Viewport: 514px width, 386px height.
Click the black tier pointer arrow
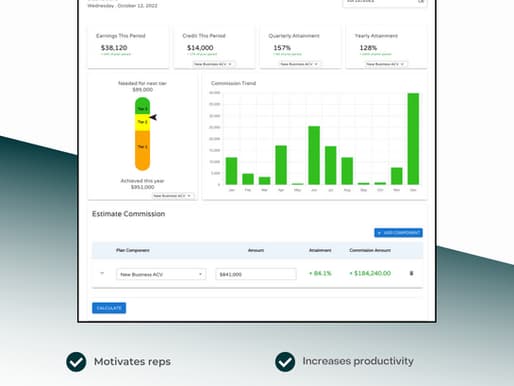pyautogui.click(x=153, y=117)
